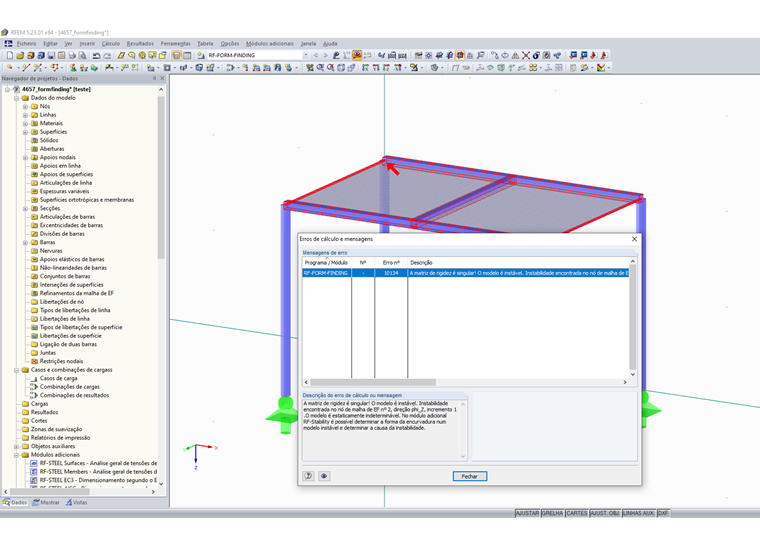This screenshot has height=545, width=760.
Task: Select the error row 10134
Action: pyautogui.click(x=466, y=273)
